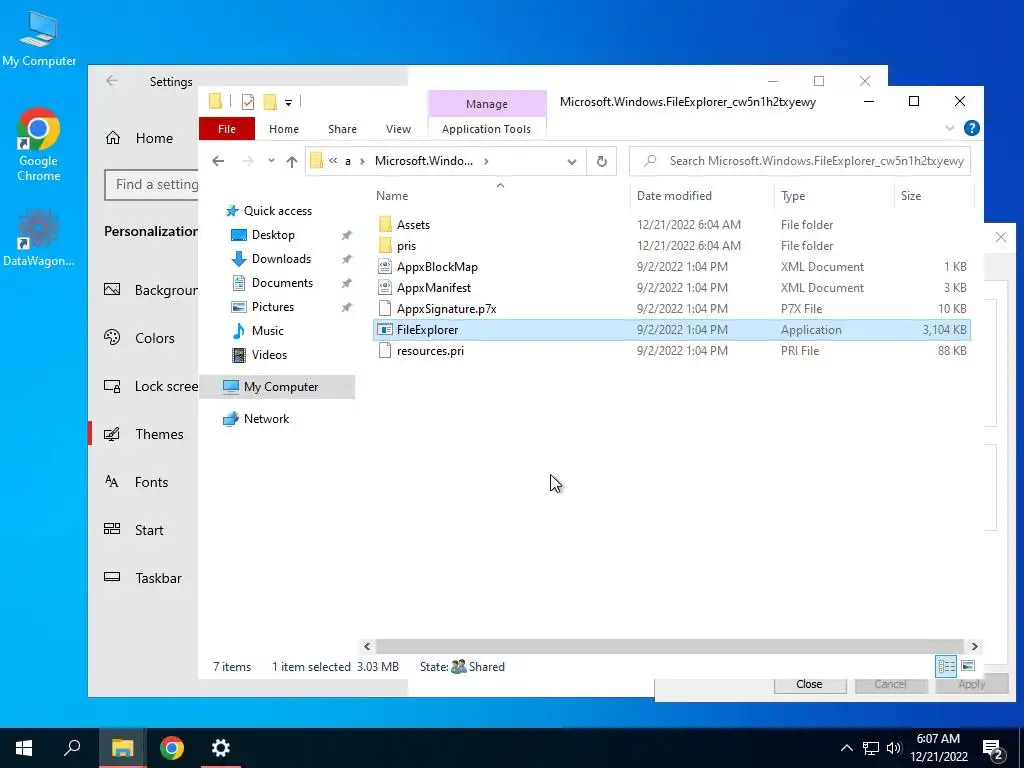The image size is (1024, 768).
Task: Select the AppxManifest XML file
Action: [x=434, y=287]
